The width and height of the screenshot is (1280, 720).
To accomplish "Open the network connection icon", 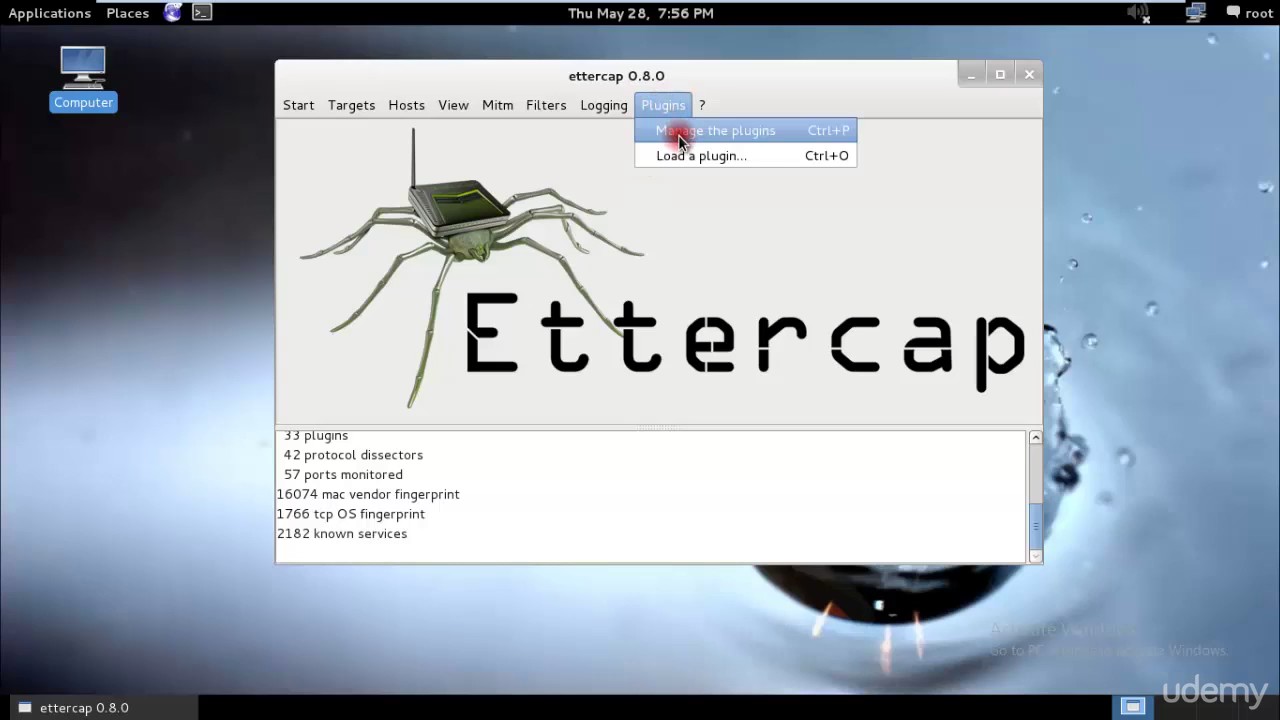I will point(1196,13).
